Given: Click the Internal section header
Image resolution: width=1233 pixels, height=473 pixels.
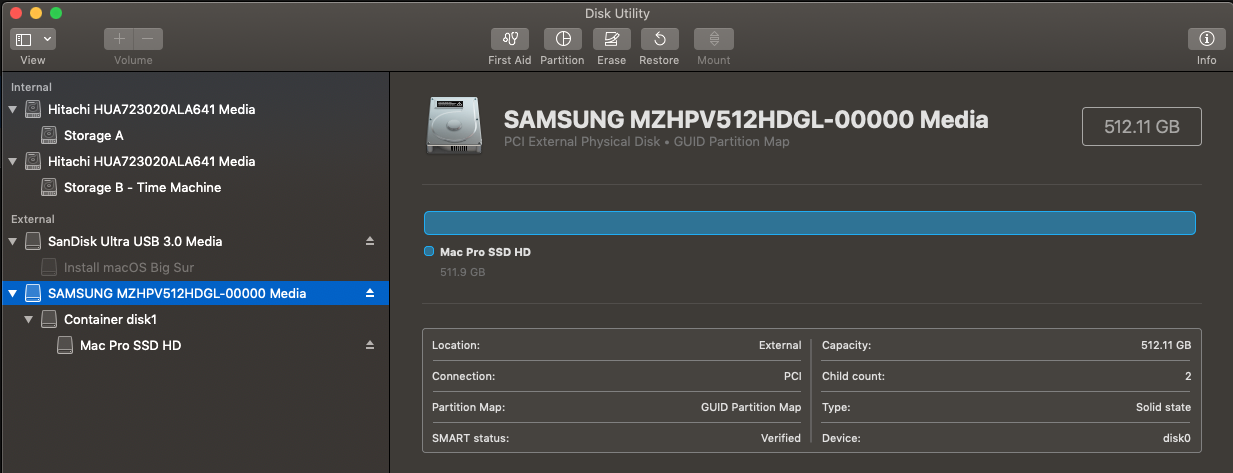Looking at the screenshot, I should [x=31, y=87].
